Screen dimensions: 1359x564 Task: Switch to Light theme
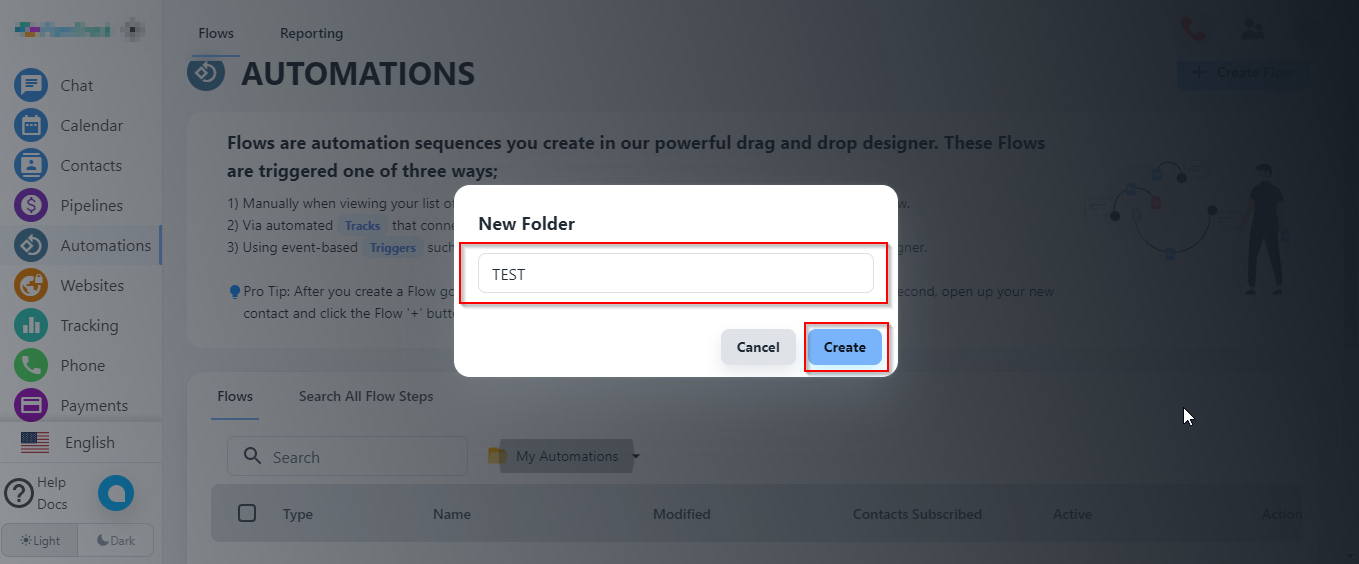click(x=40, y=540)
